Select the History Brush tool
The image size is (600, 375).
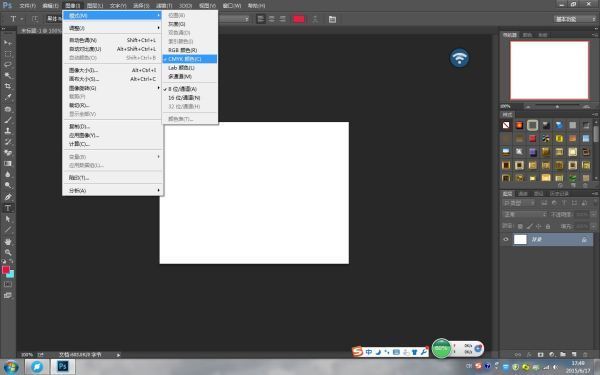coord(8,142)
